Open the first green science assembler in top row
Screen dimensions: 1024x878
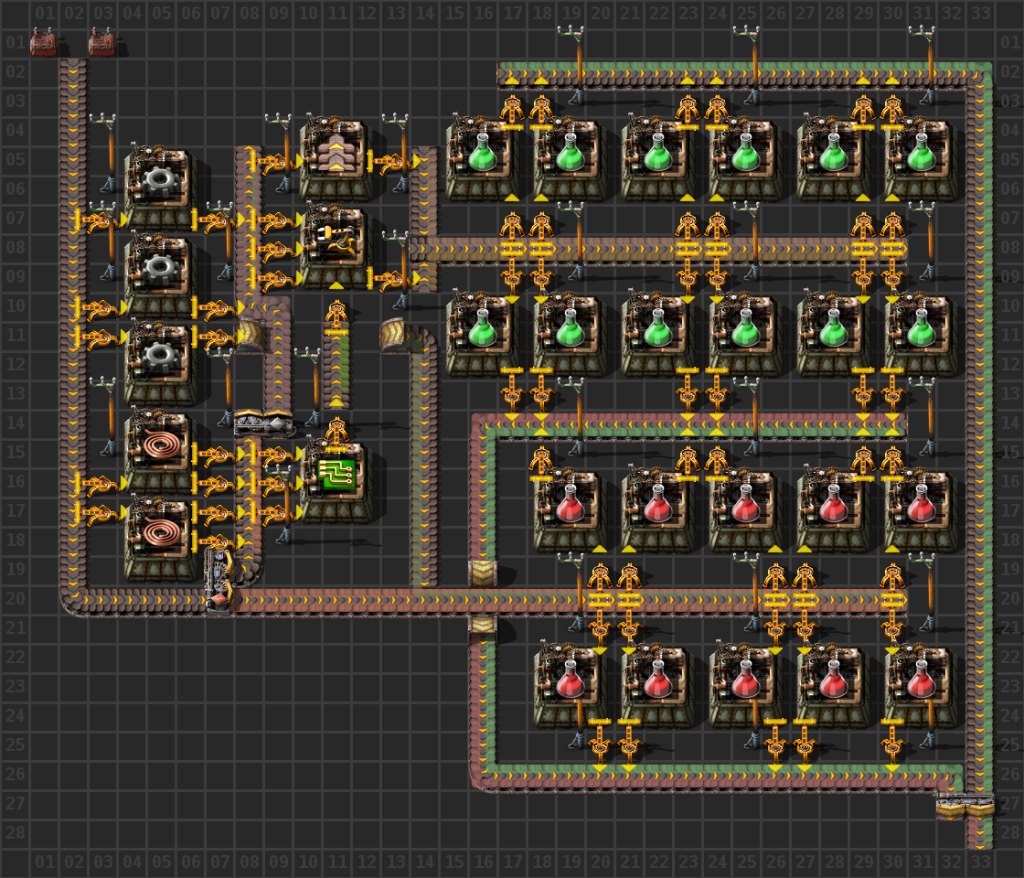482,160
